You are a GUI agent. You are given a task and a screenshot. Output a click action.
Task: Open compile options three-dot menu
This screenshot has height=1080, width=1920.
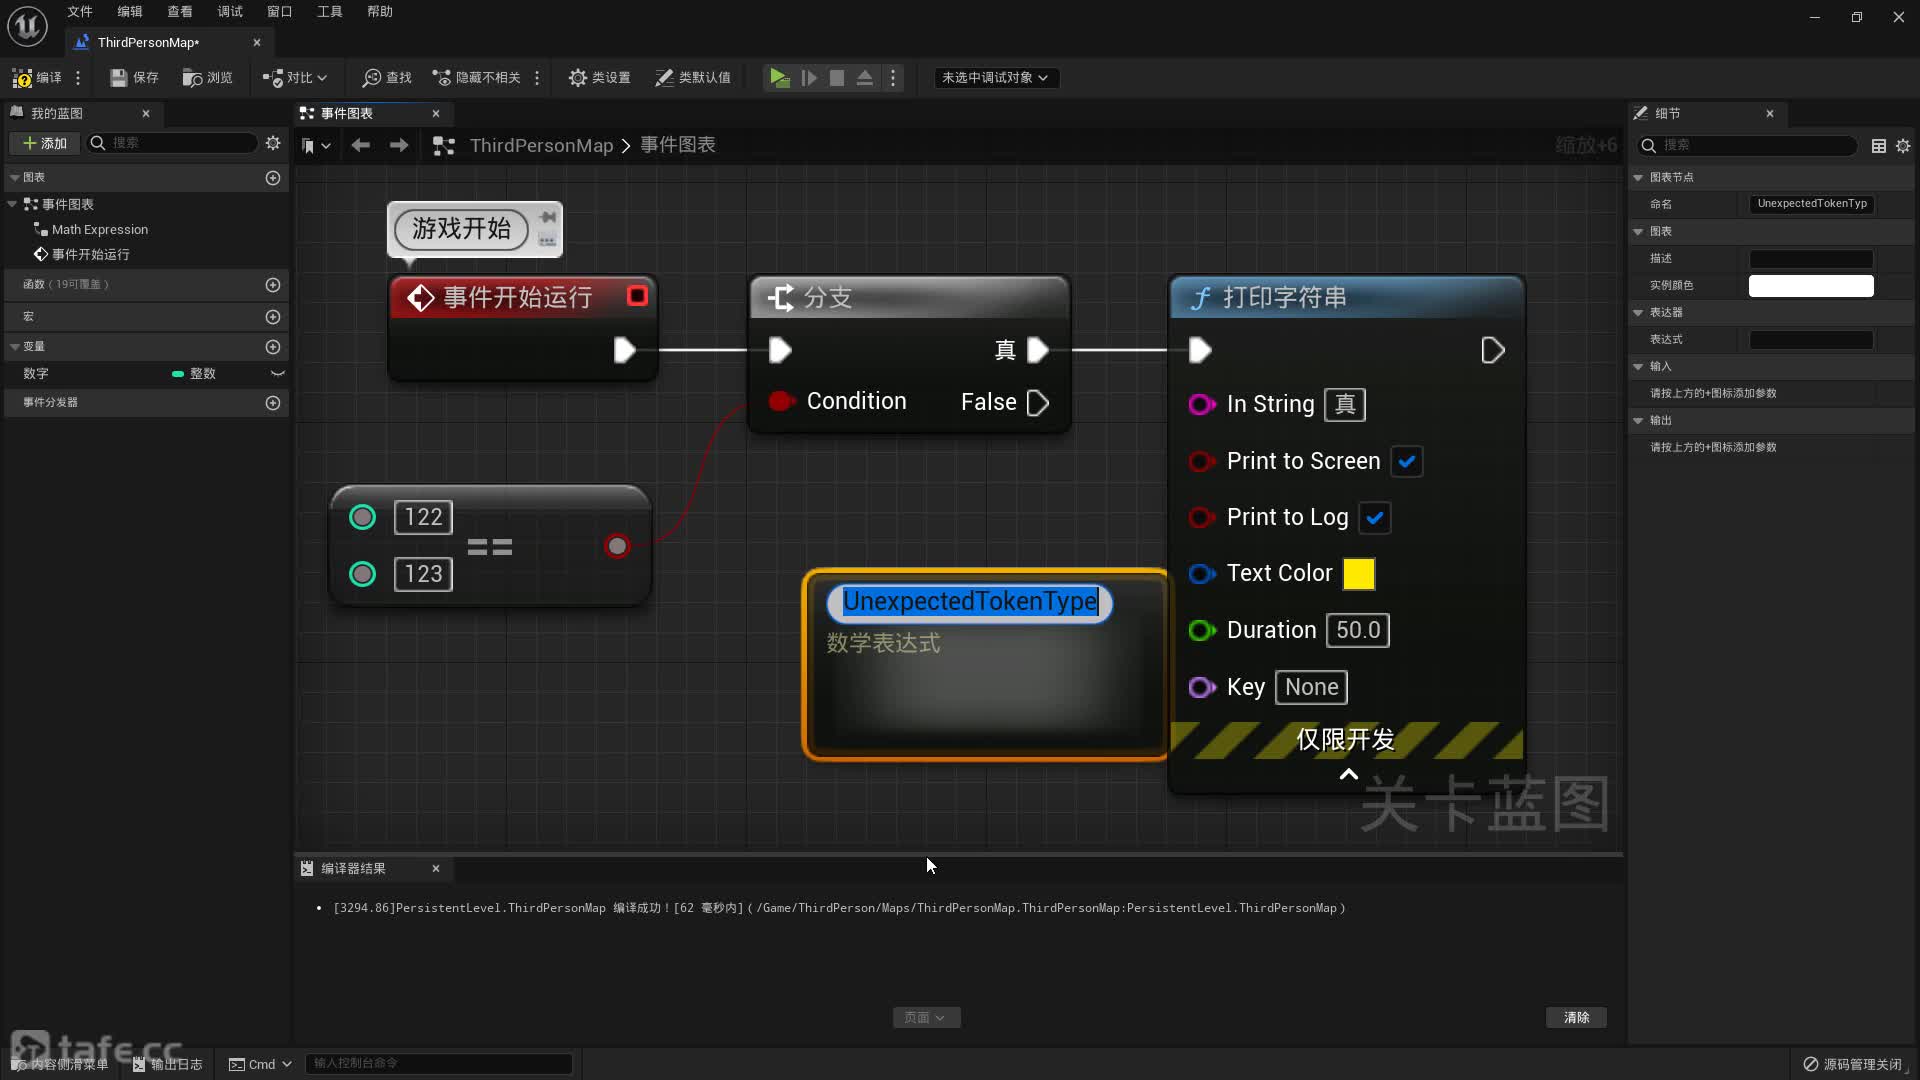[78, 78]
